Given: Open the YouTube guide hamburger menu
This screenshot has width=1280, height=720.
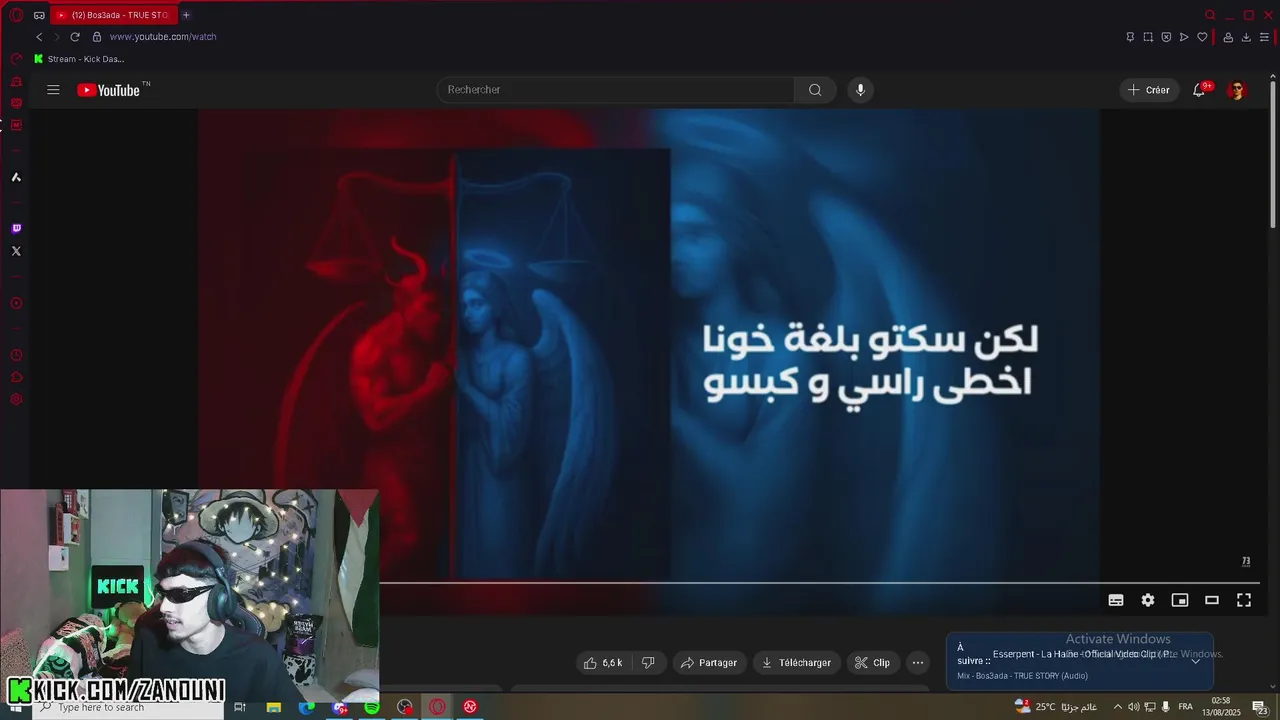Looking at the screenshot, I should tap(53, 90).
